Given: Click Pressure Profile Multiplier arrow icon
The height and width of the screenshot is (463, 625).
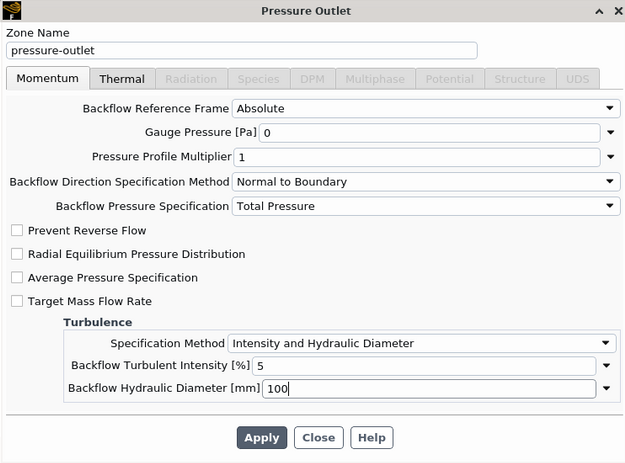Looking at the screenshot, I should (609, 157).
